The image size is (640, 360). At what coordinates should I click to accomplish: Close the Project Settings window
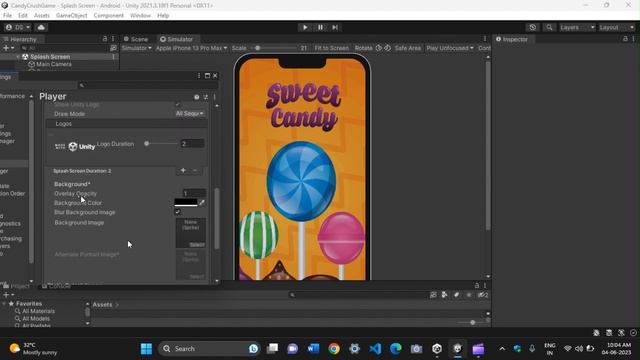215,76
